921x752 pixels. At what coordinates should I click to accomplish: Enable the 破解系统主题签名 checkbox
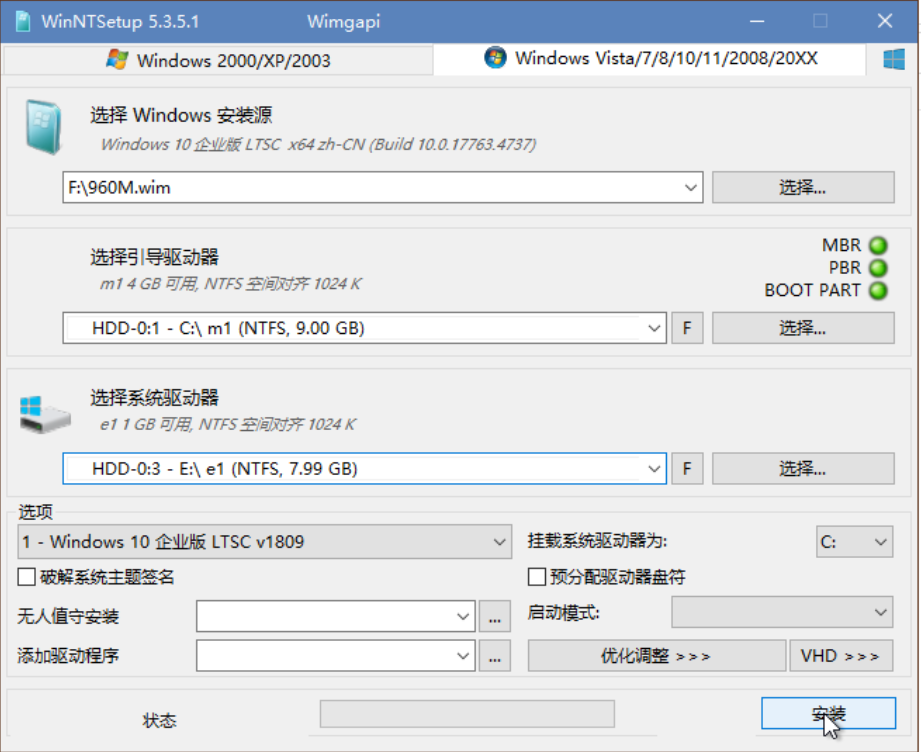point(26,577)
